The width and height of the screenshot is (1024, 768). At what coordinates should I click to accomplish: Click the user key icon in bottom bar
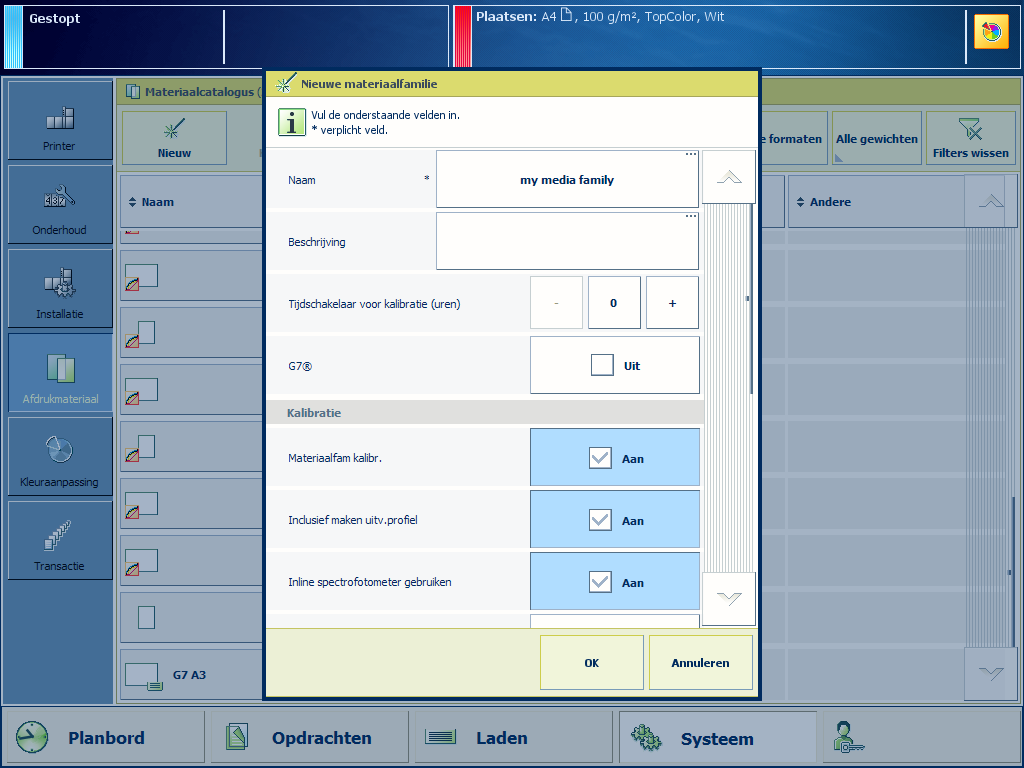pyautogui.click(x=849, y=738)
